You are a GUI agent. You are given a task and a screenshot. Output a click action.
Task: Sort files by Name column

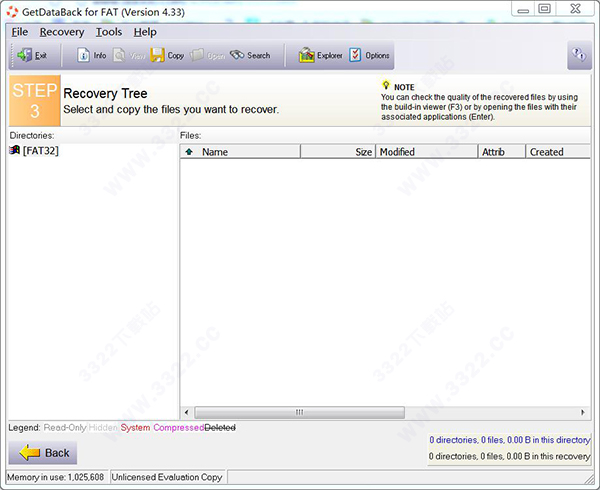coord(240,152)
